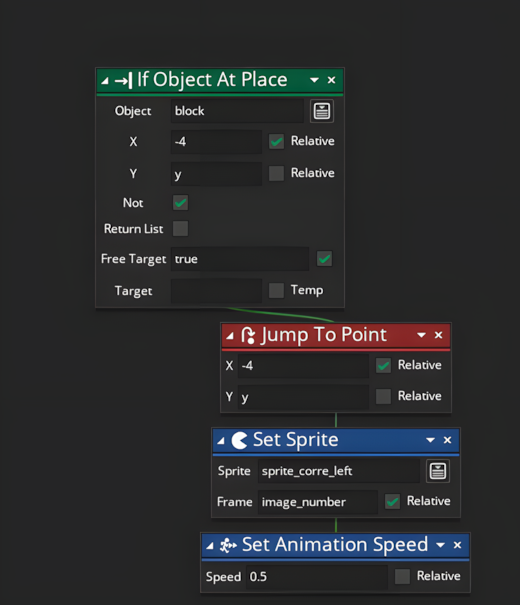
Task: Collapse the Set Sprite node
Action: [x=221, y=441]
